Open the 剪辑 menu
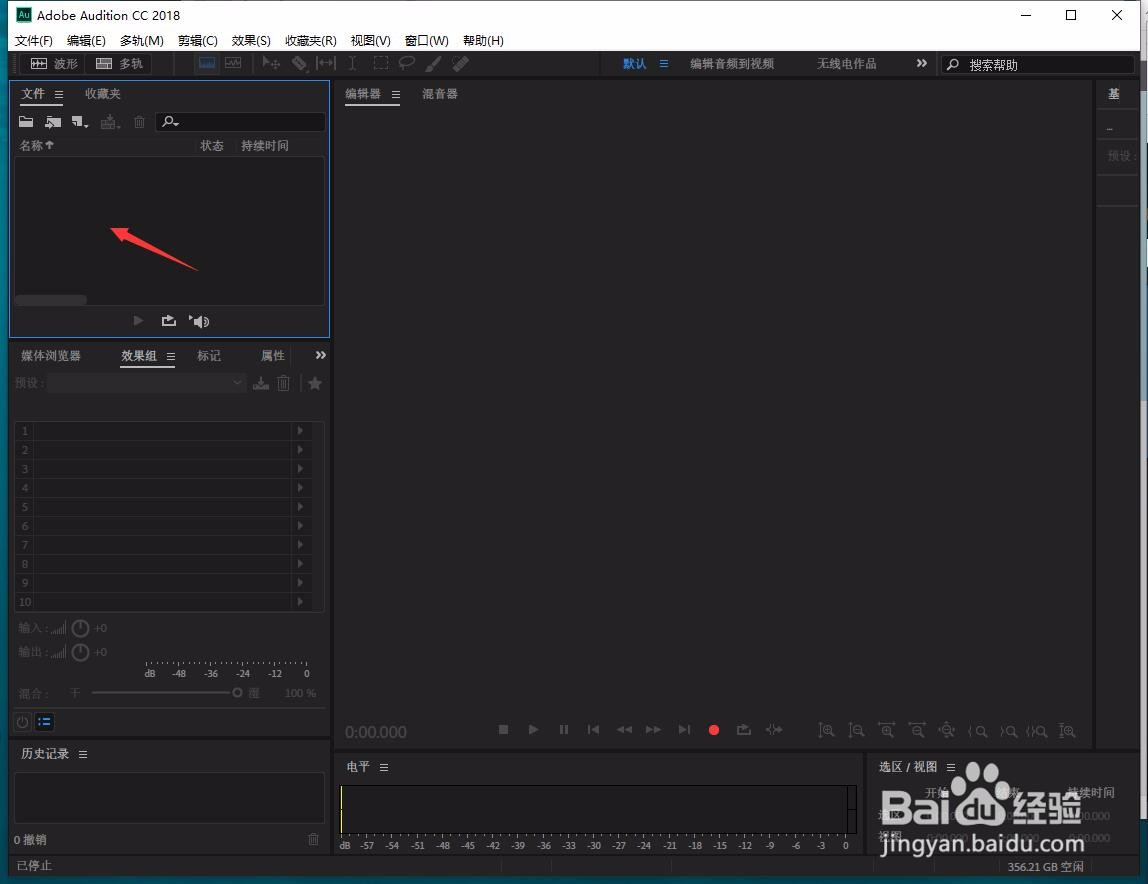This screenshot has width=1148, height=884. 198,40
